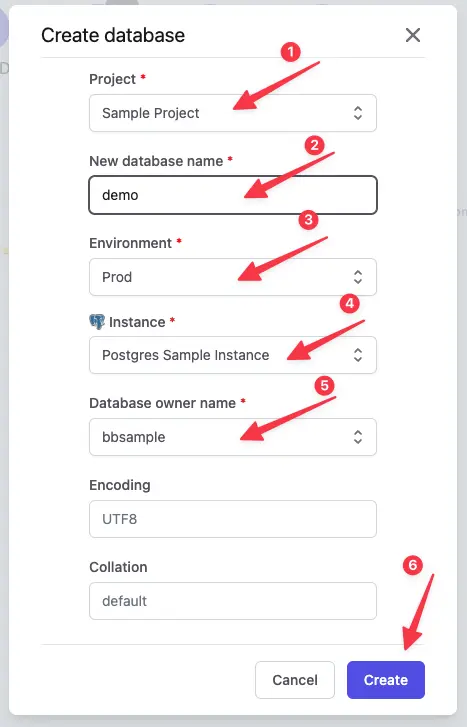Viewport: 467px width, 727px height.
Task: Open the Project dropdown showing Sample Project
Action: click(x=233, y=113)
